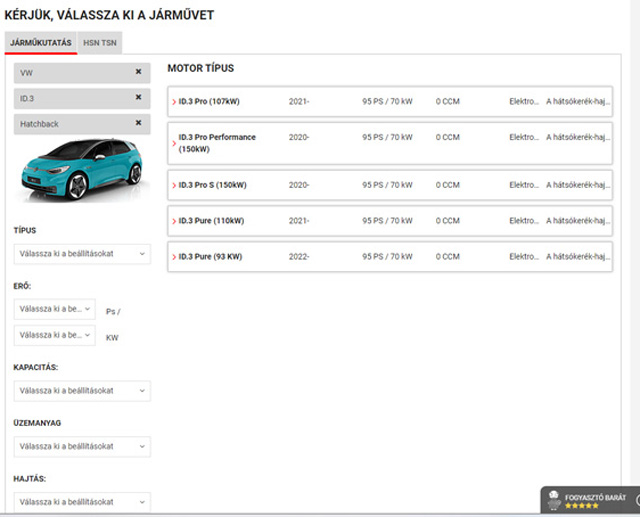Click the Fogyasztó Barát badge mascot icon
Screen dimensions: 640x517
click(x=553, y=500)
